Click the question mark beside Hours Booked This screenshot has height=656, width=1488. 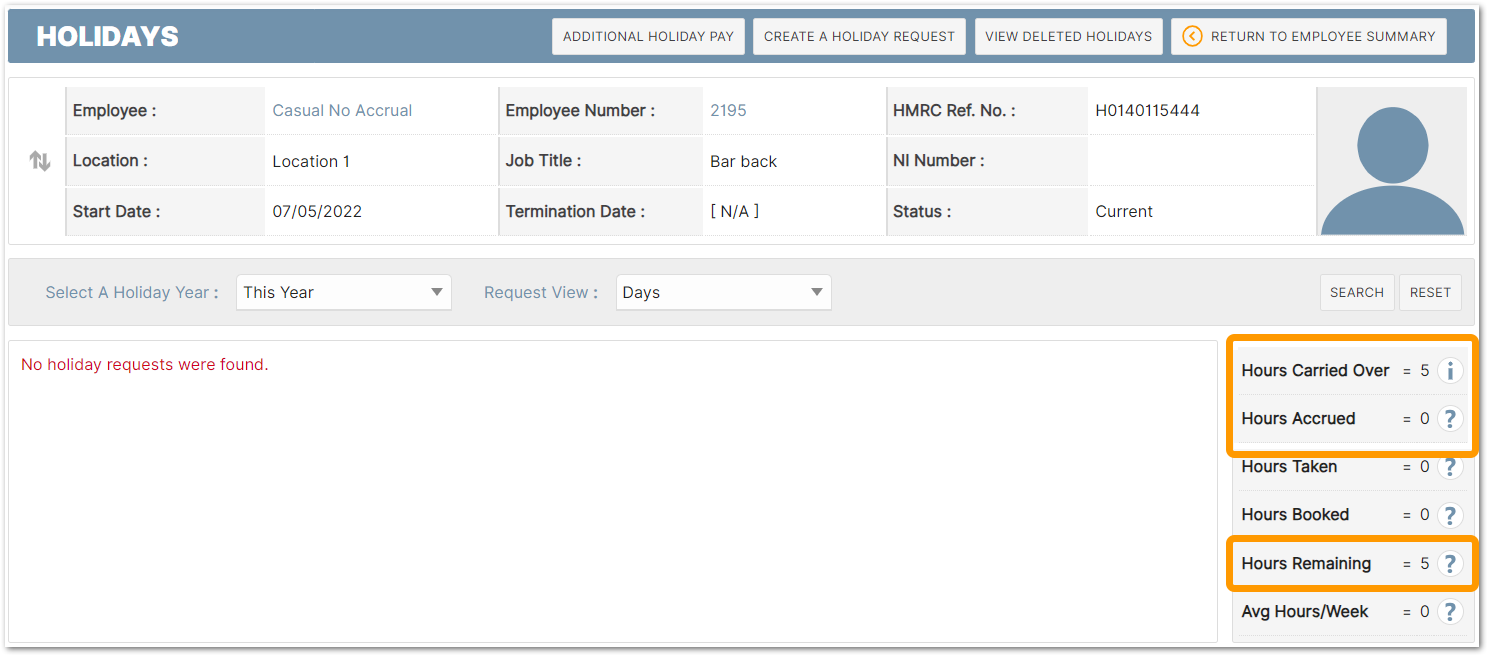pyautogui.click(x=1449, y=515)
